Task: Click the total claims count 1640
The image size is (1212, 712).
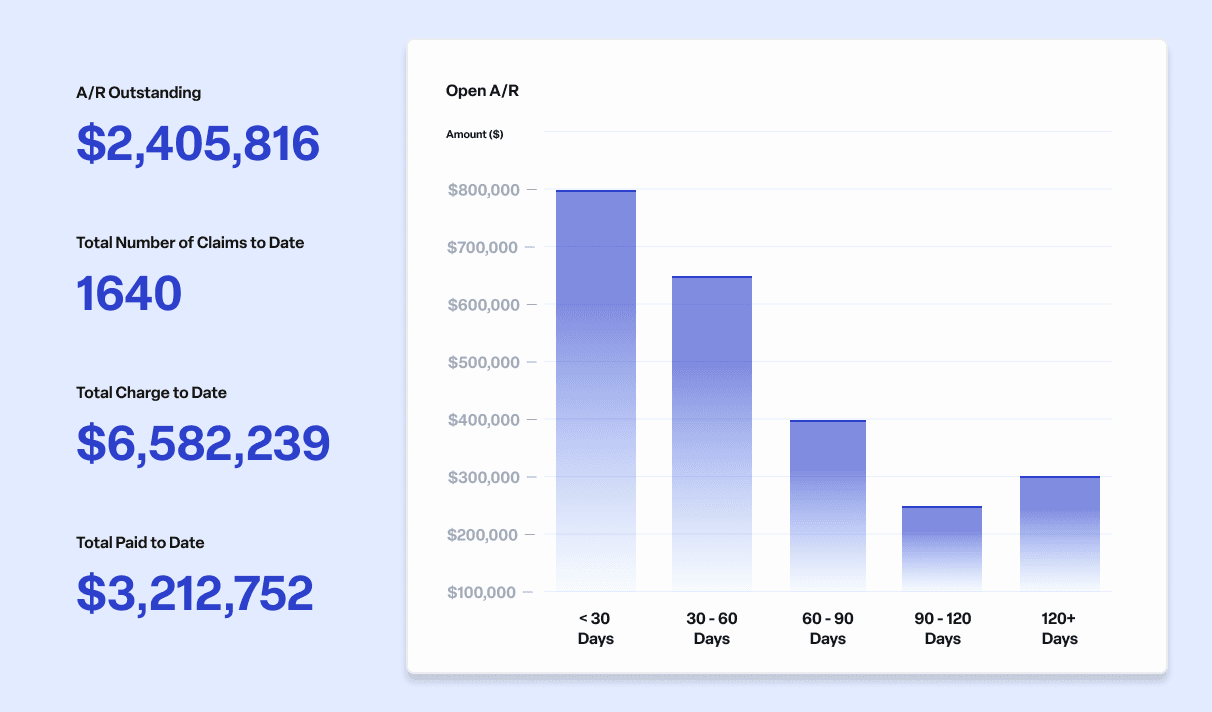Action: 129,294
